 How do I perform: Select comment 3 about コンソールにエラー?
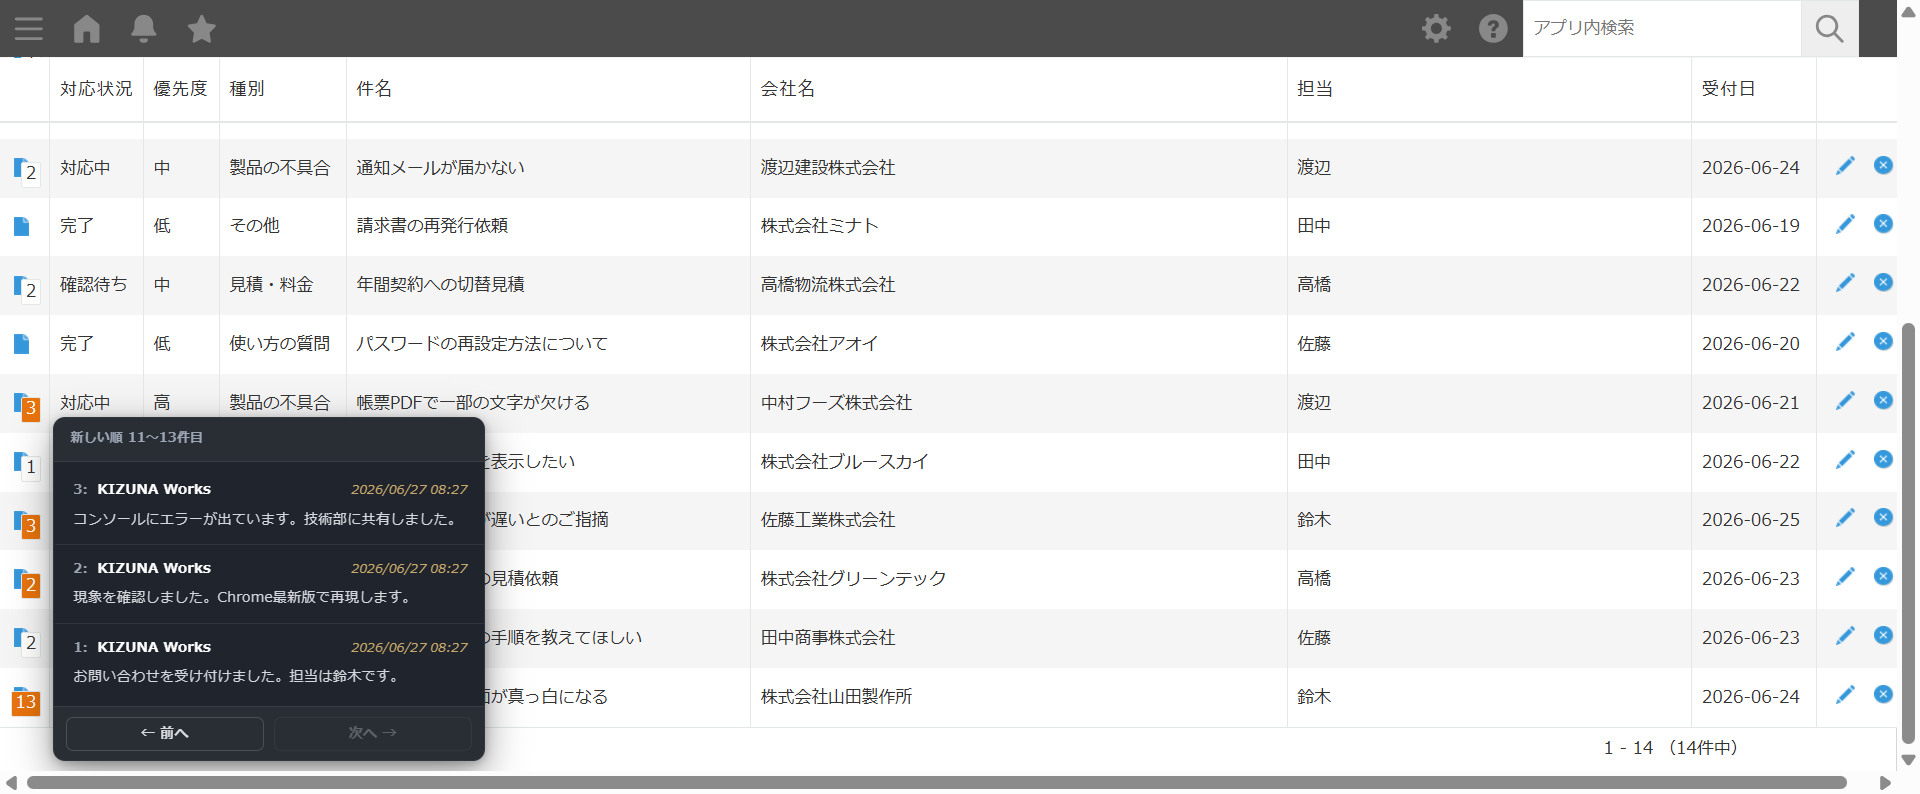coord(269,504)
